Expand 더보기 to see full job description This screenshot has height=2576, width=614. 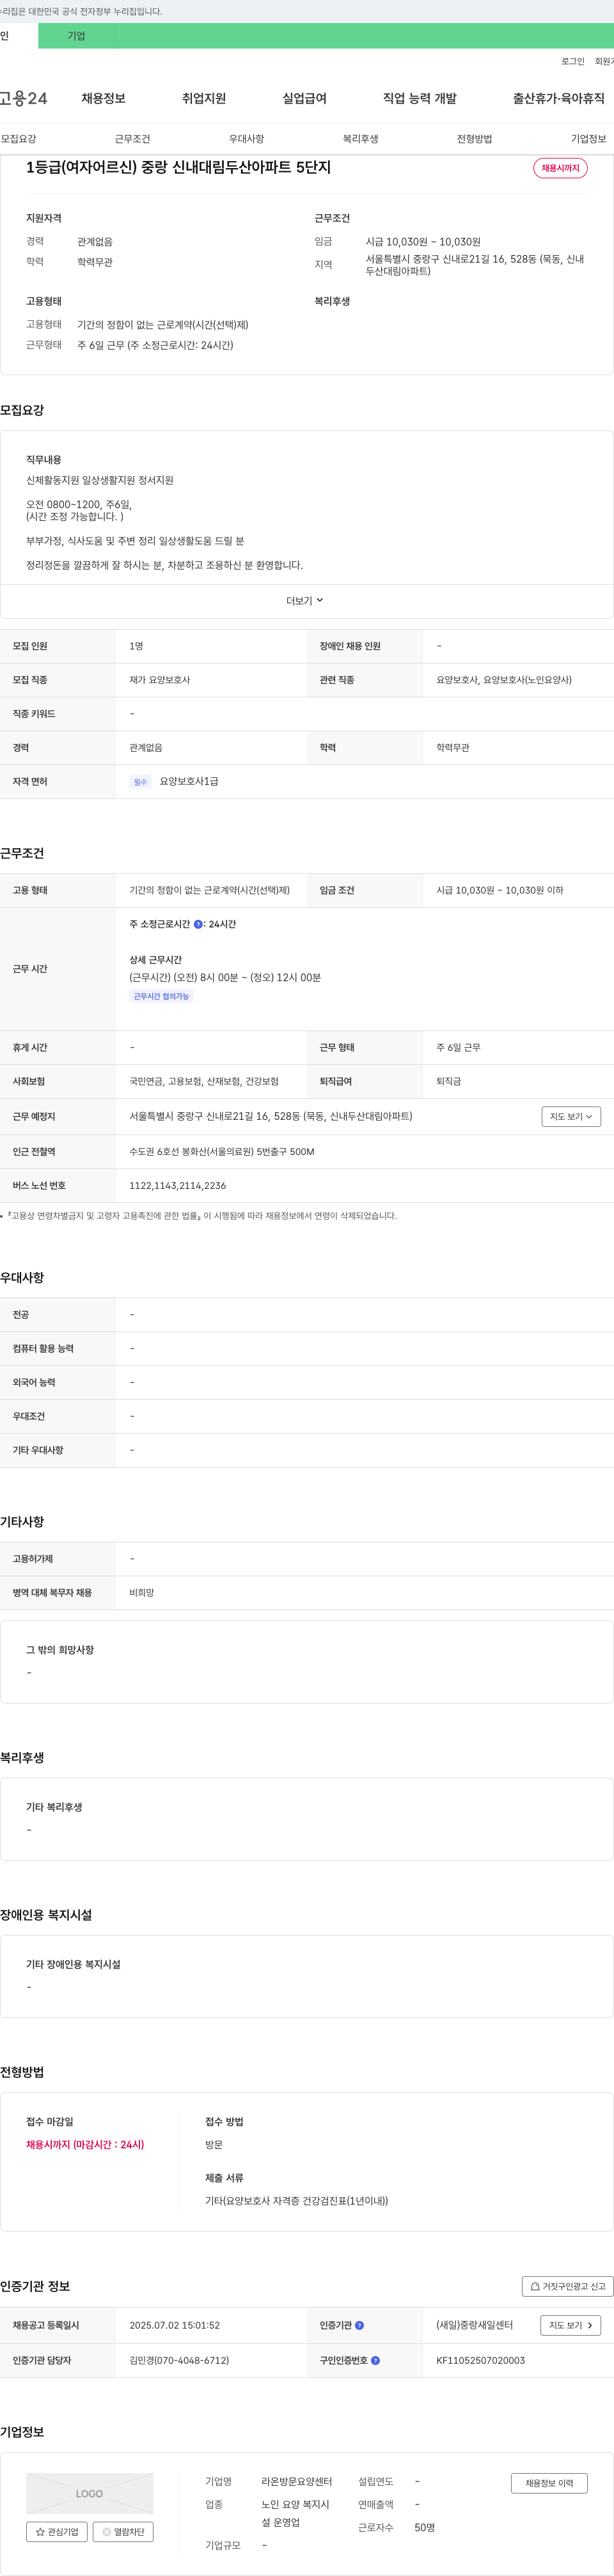point(306,601)
